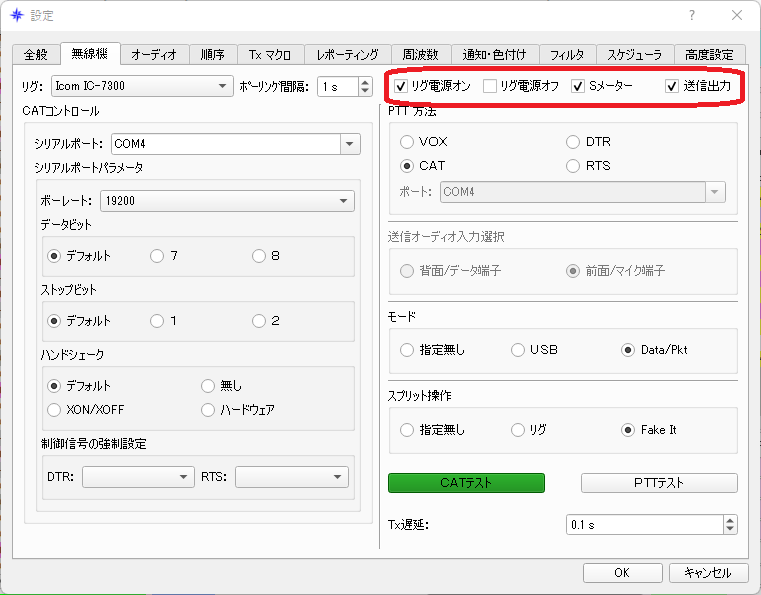
Task: Select the 無線機 tab
Action: [90, 53]
